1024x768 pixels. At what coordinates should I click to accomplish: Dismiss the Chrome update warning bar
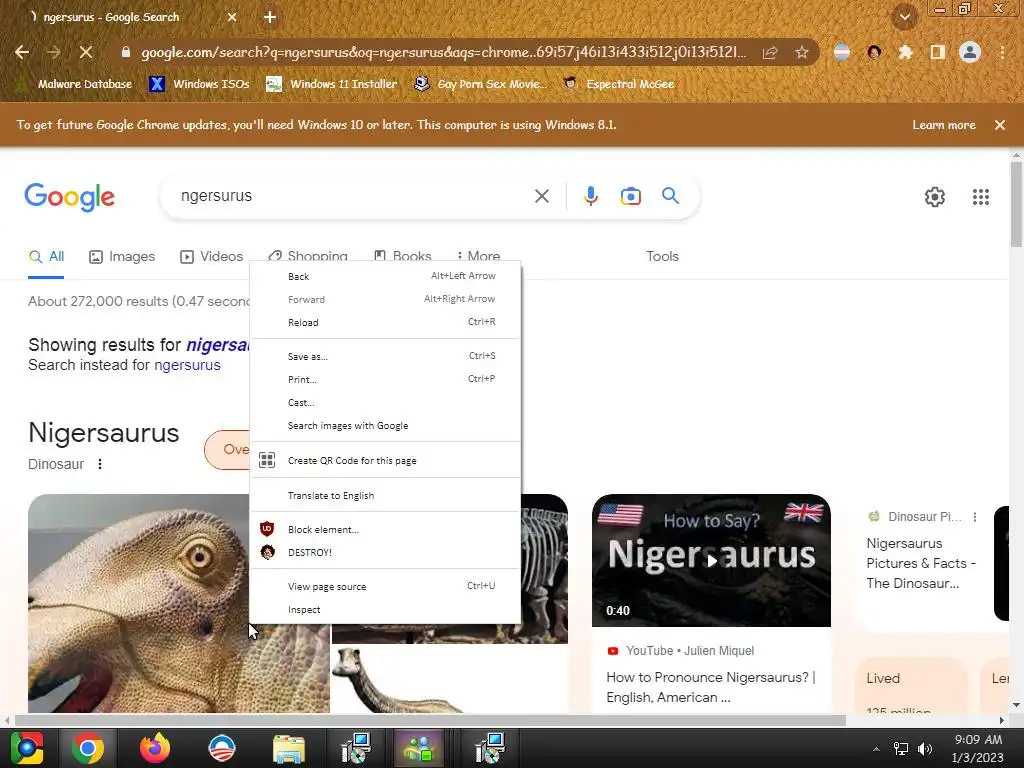pyautogui.click(x=999, y=125)
